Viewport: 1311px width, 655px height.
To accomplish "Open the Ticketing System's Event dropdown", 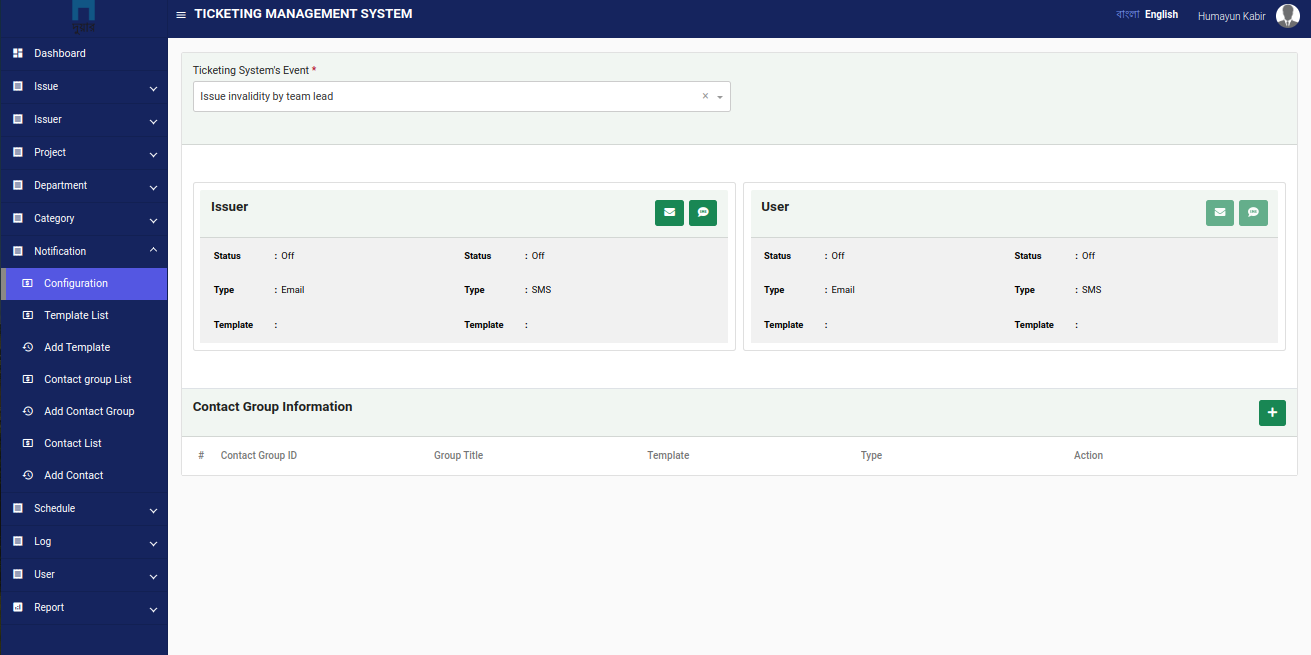I will coord(462,96).
